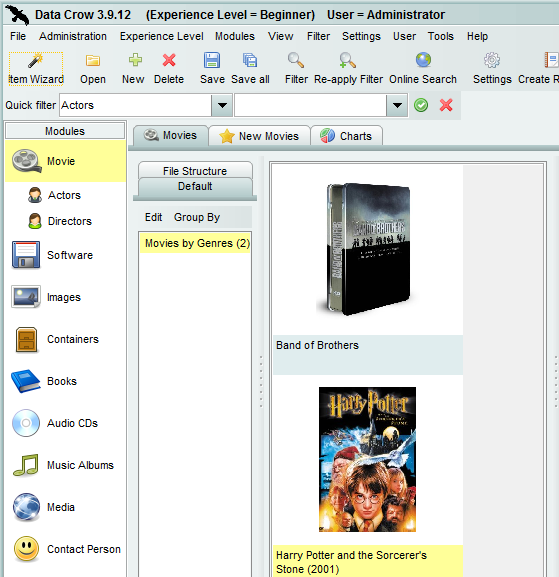Open the File menu
The height and width of the screenshot is (577, 559).
pyautogui.click(x=18, y=36)
